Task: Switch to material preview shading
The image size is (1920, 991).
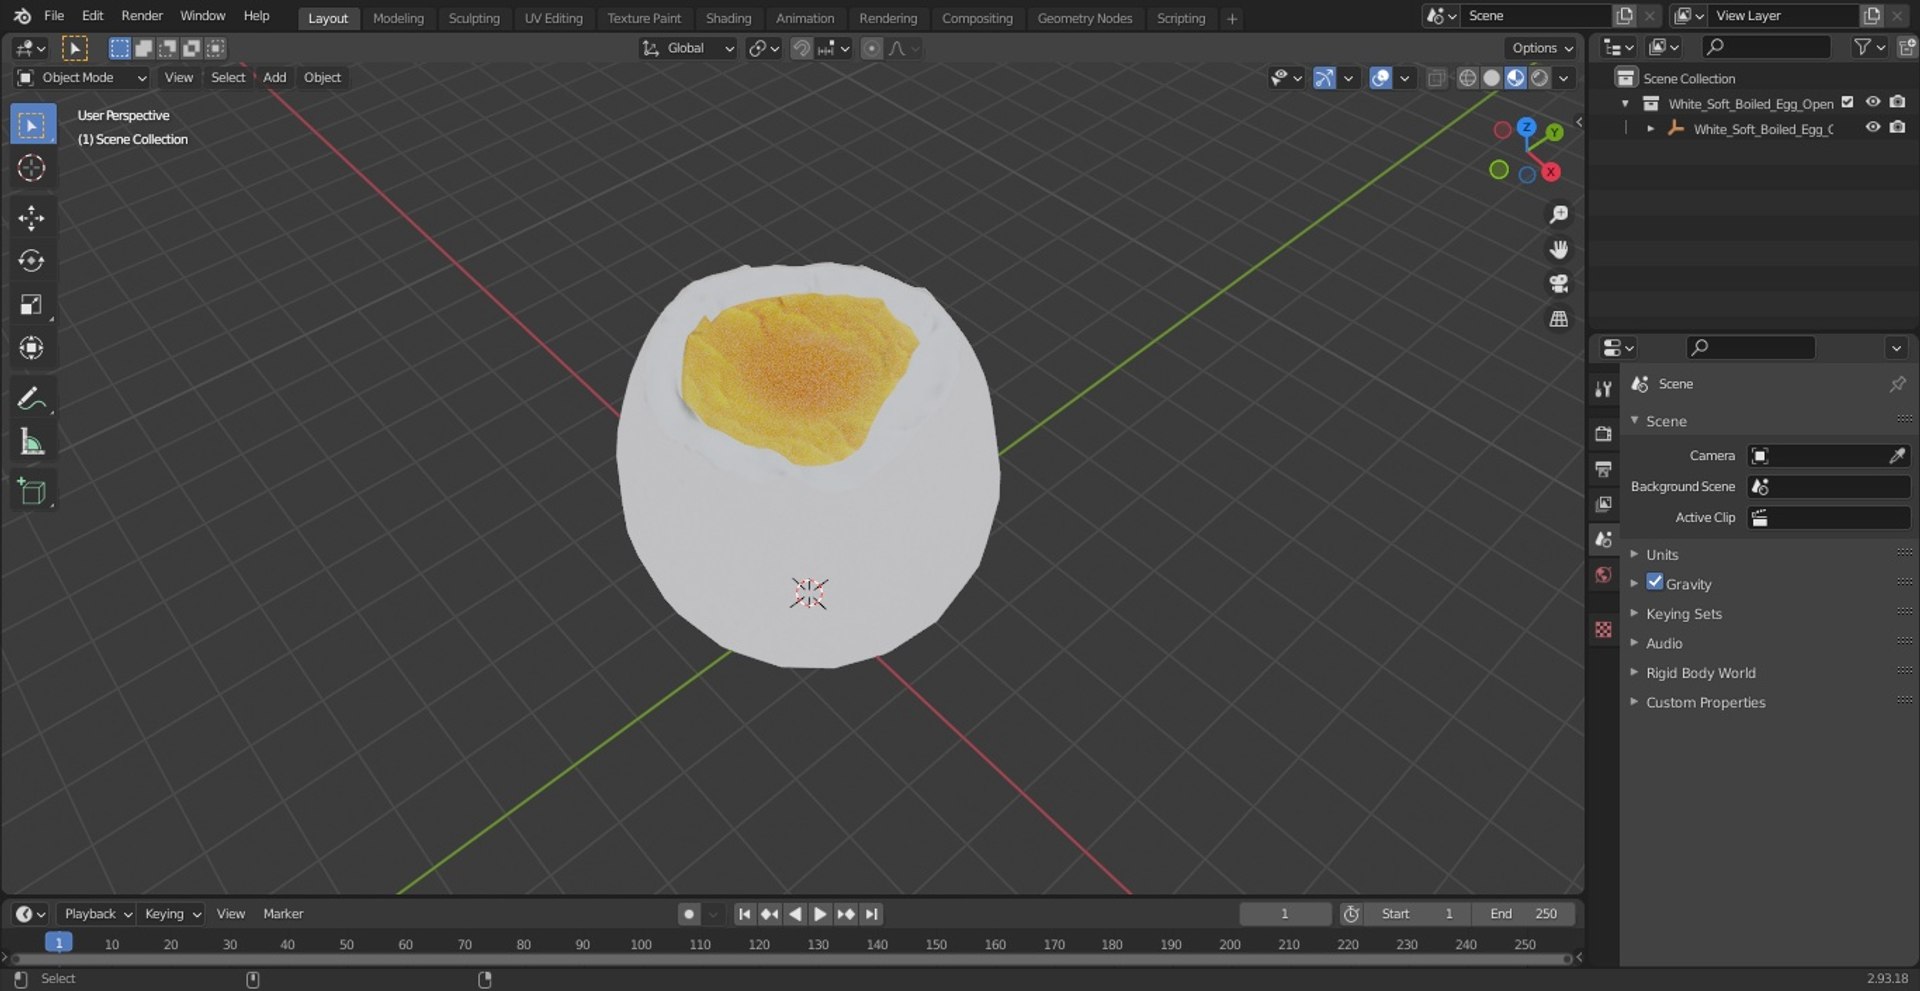Action: pyautogui.click(x=1515, y=78)
